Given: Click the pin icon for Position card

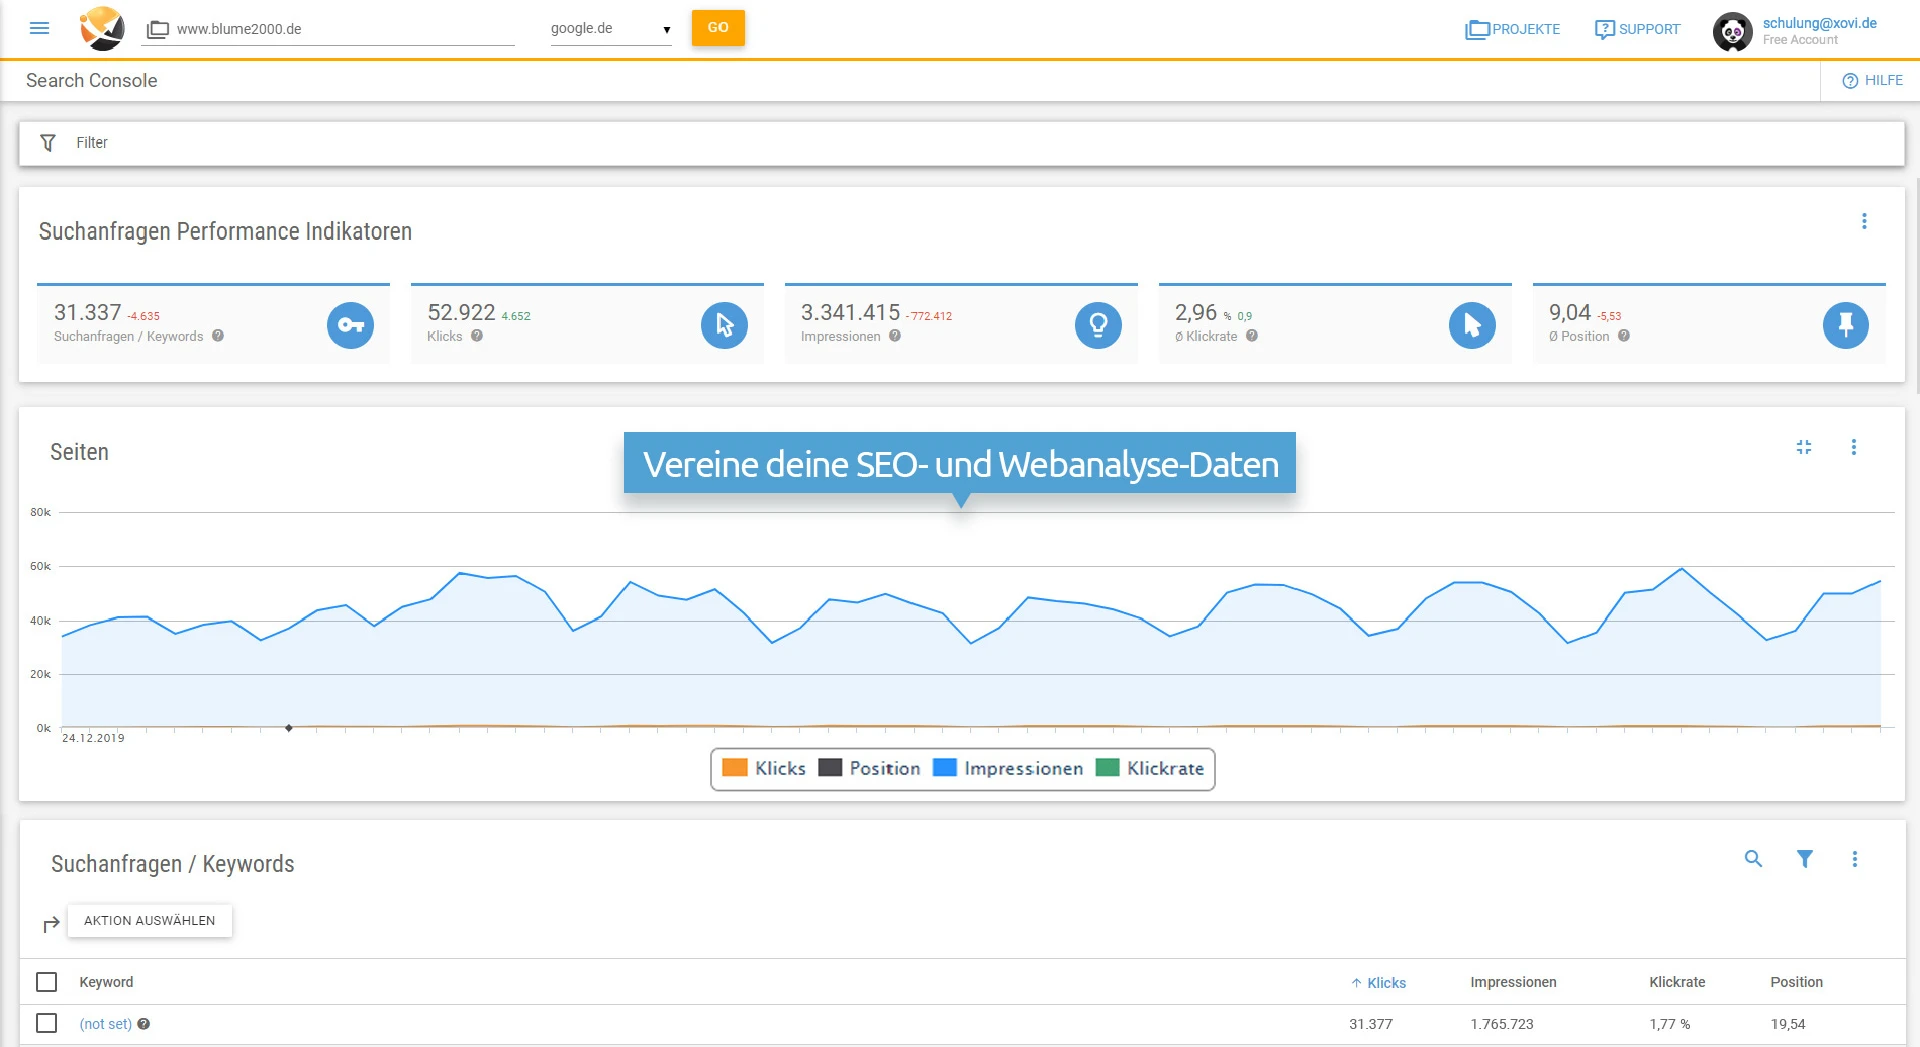Looking at the screenshot, I should click(x=1845, y=325).
